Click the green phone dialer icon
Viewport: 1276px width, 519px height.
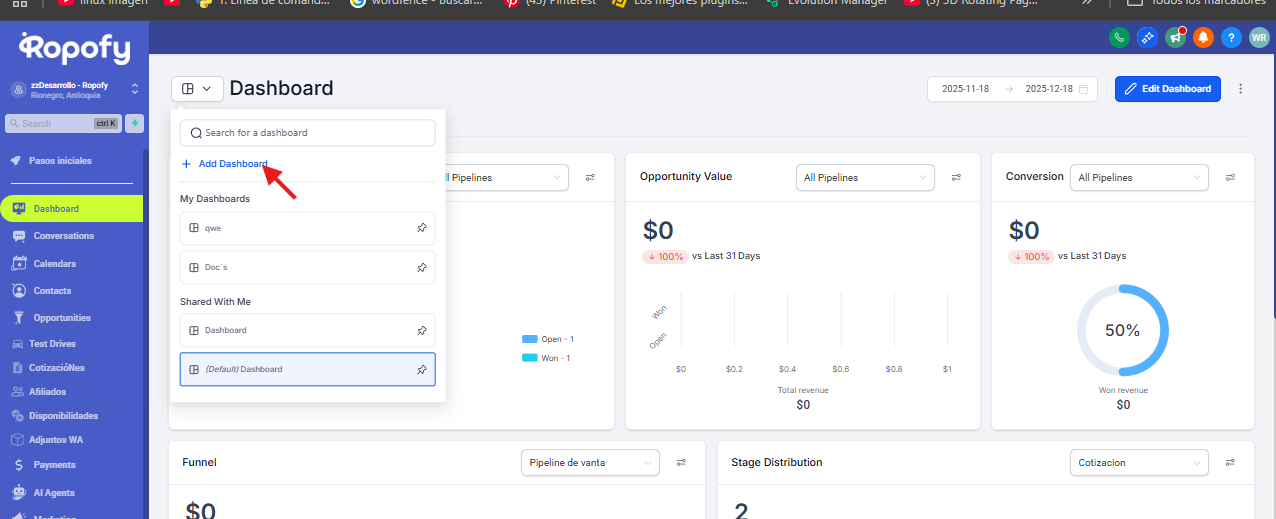tap(1119, 37)
